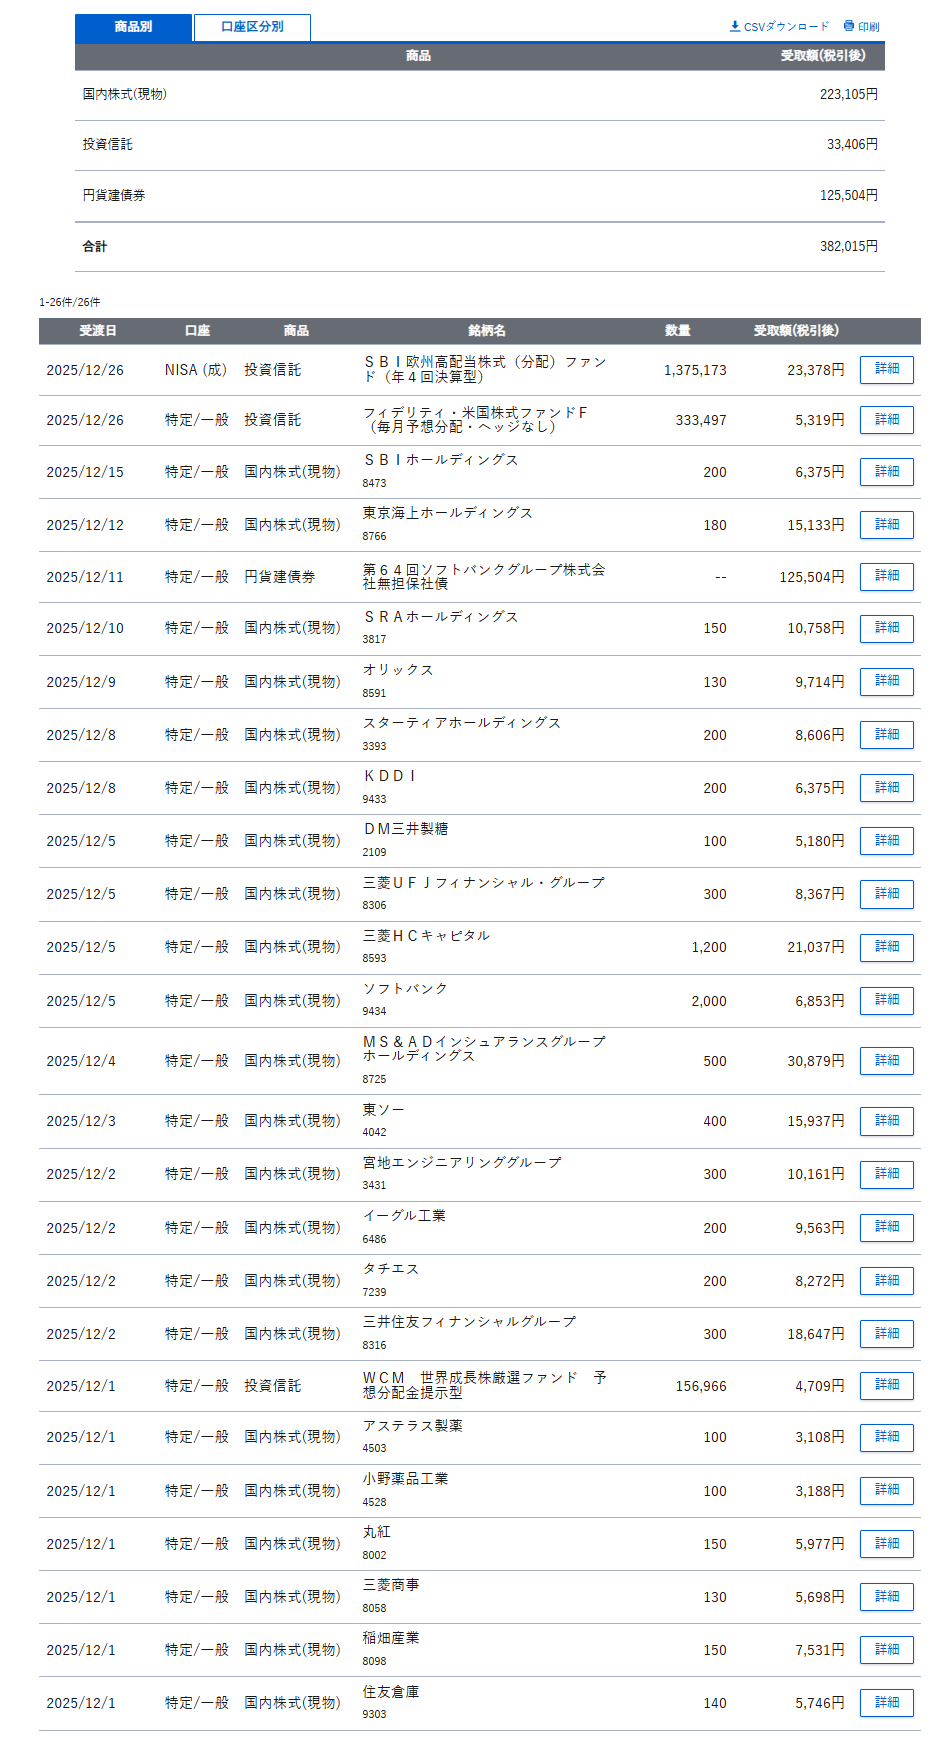936x1741 pixels.
Task: View 詳細 for 東京海上ホールディングス
Action: 886,525
